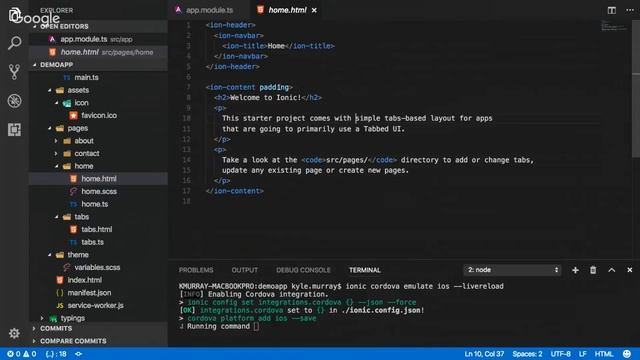Open tabs.ts file
Viewport: 640px width, 360px height.
[92, 242]
